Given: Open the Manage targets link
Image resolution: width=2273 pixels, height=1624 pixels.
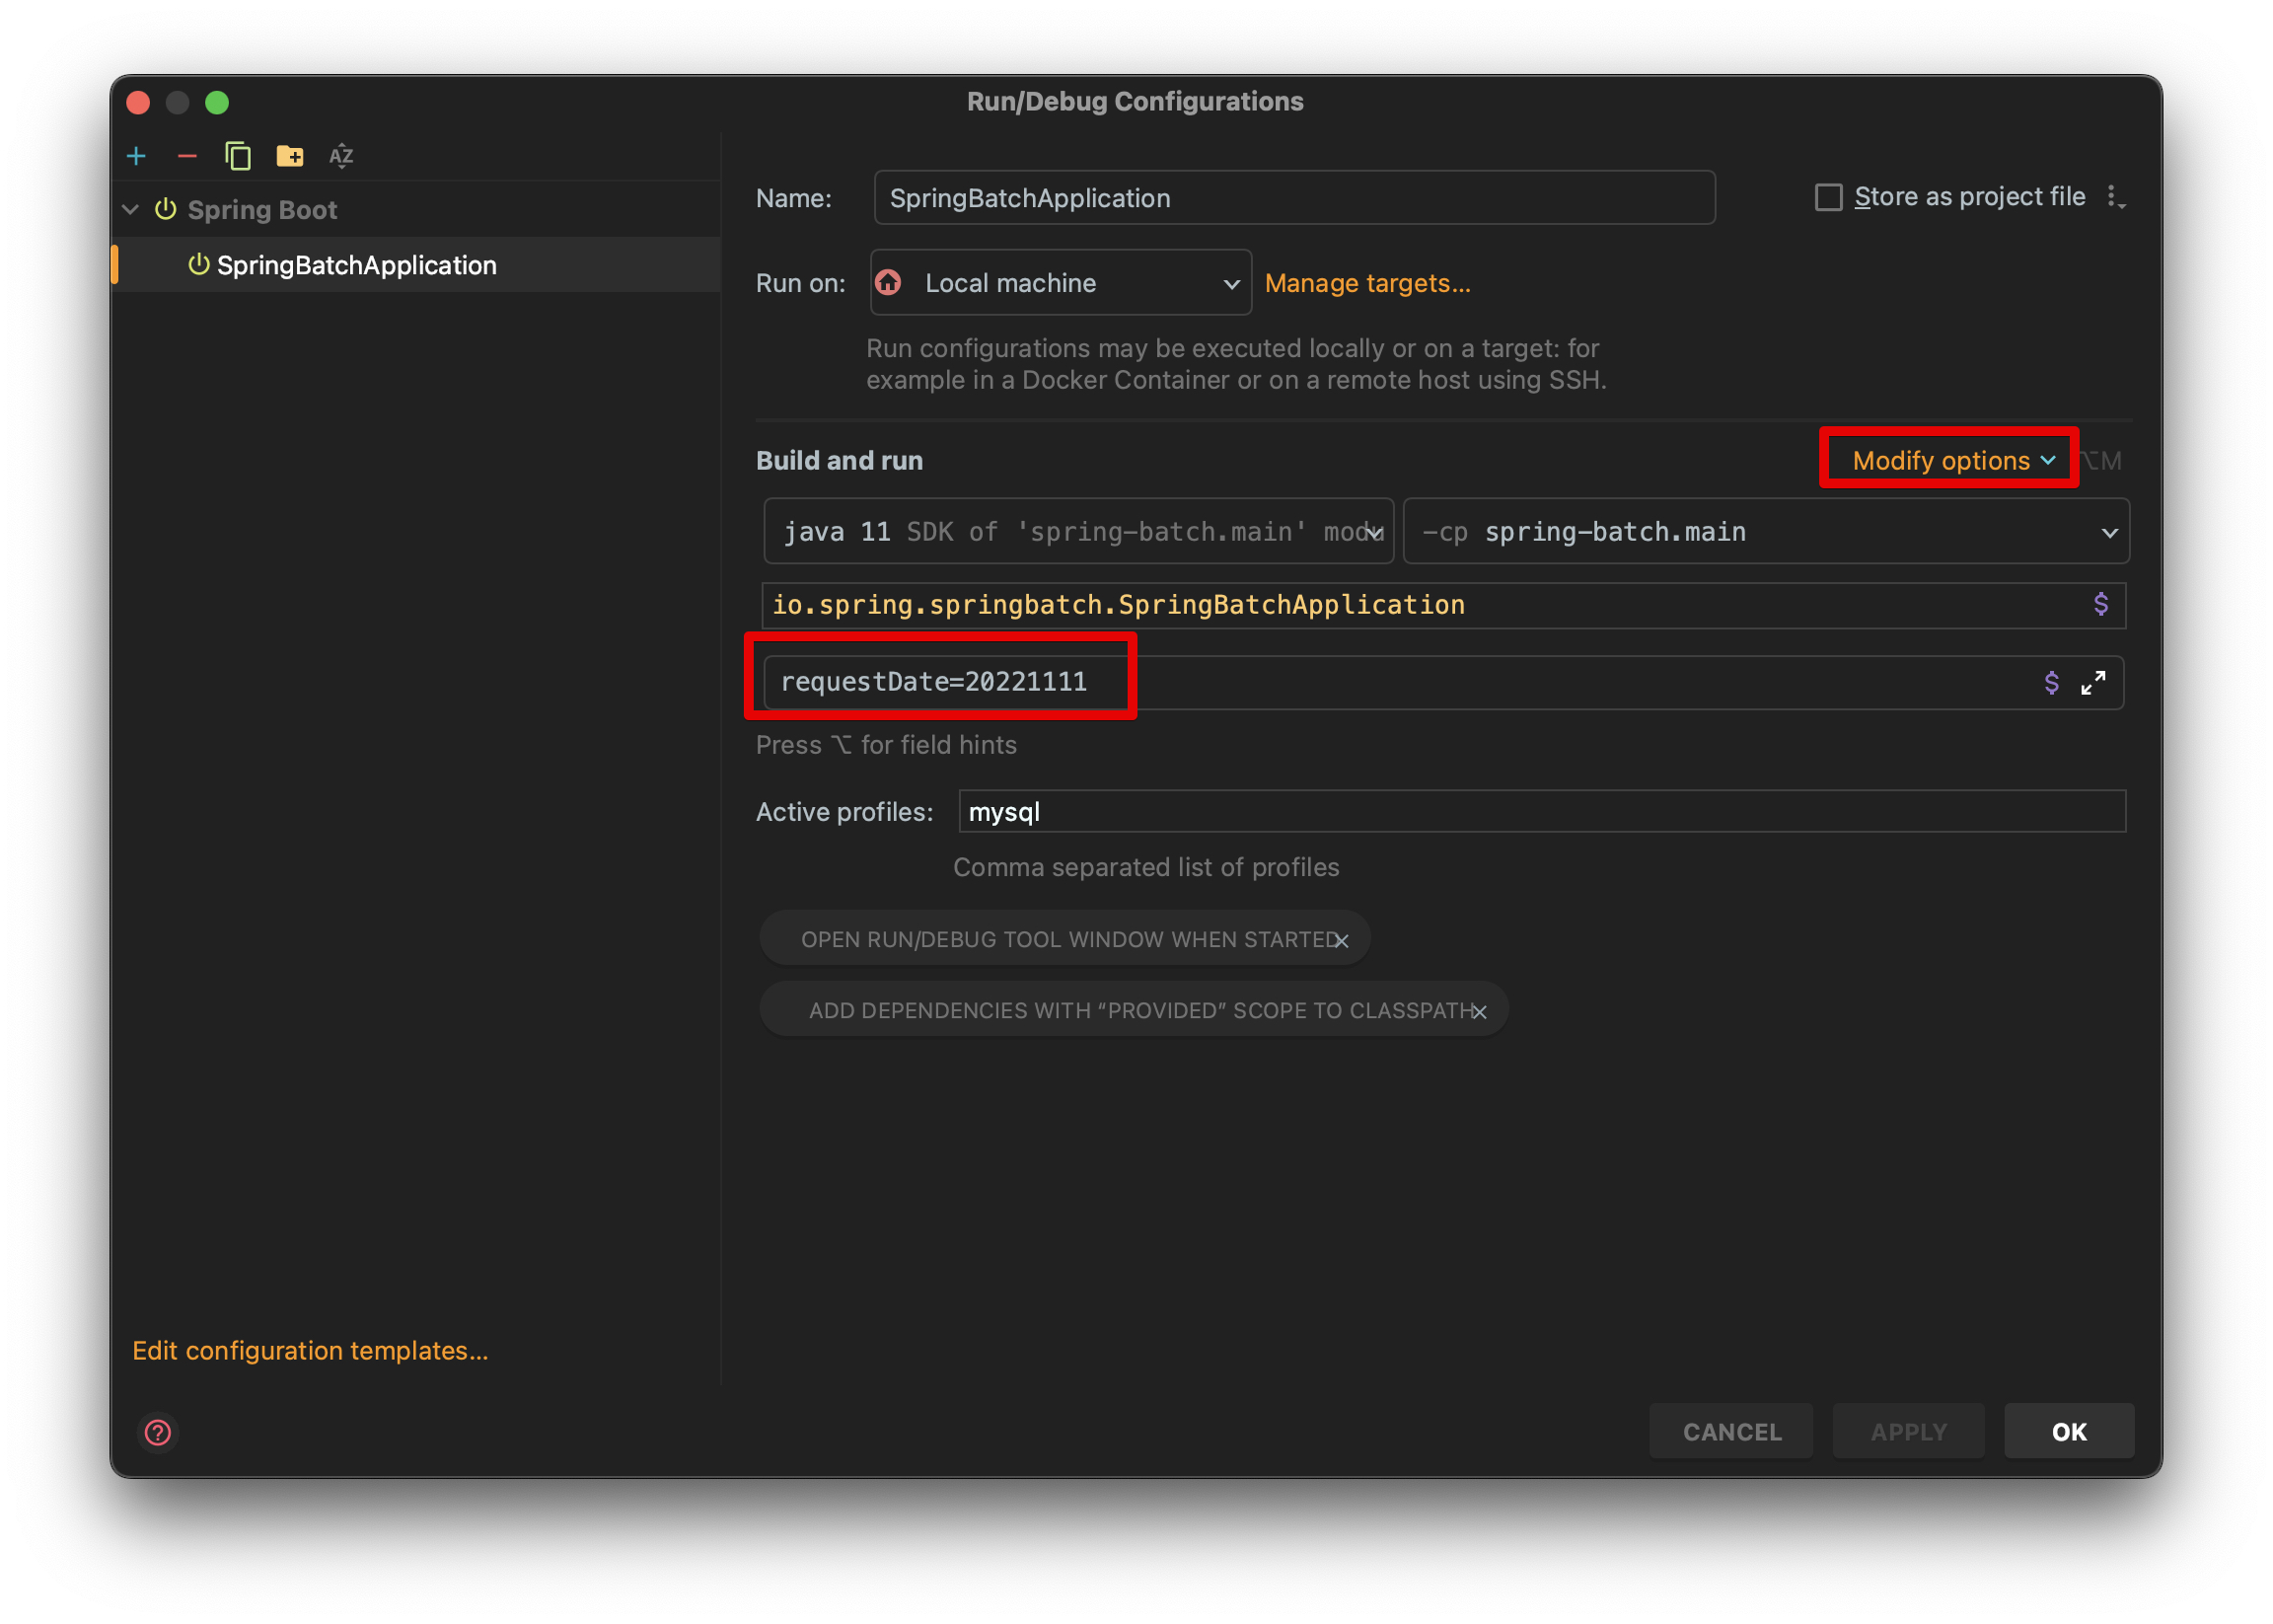Looking at the screenshot, I should pos(1367,283).
